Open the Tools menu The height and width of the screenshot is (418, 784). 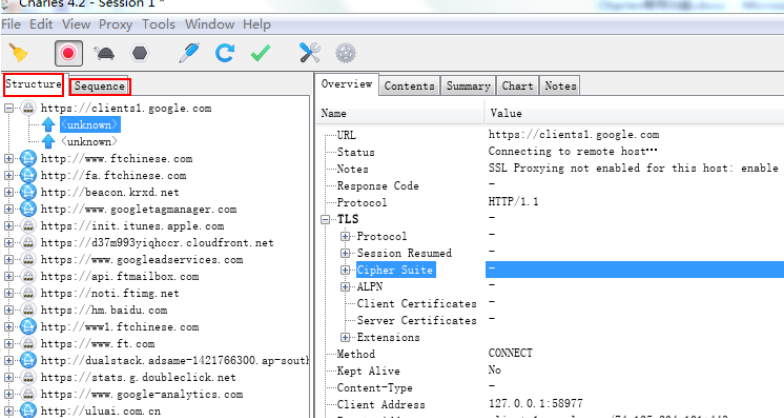158,24
